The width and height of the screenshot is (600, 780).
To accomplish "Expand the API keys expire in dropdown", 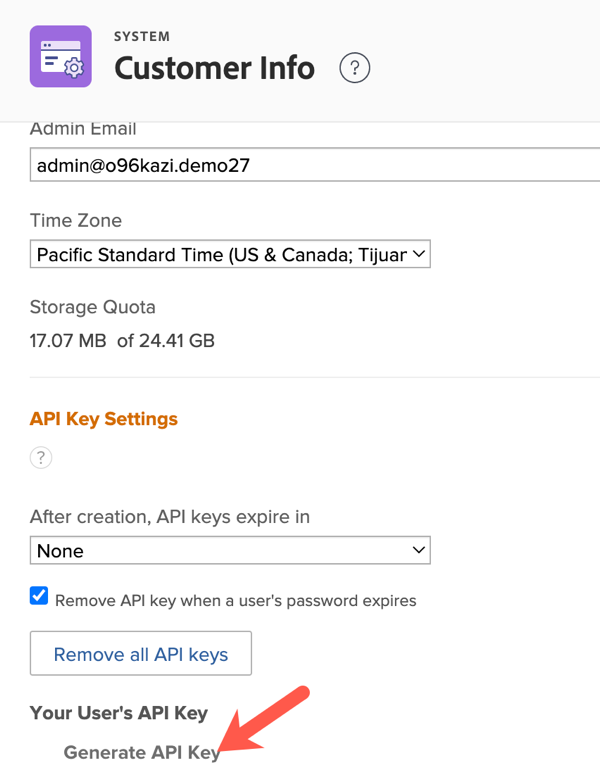I will click(230, 550).
